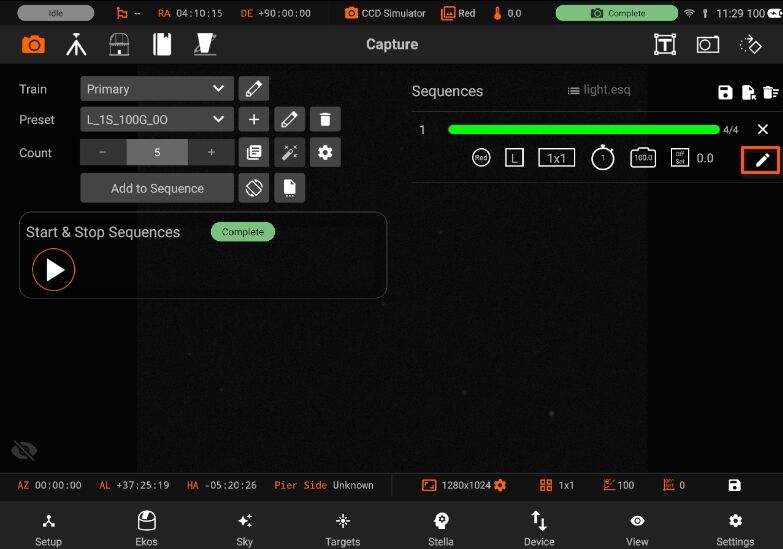
Task: Click Add to Sequence button
Action: [157, 188]
